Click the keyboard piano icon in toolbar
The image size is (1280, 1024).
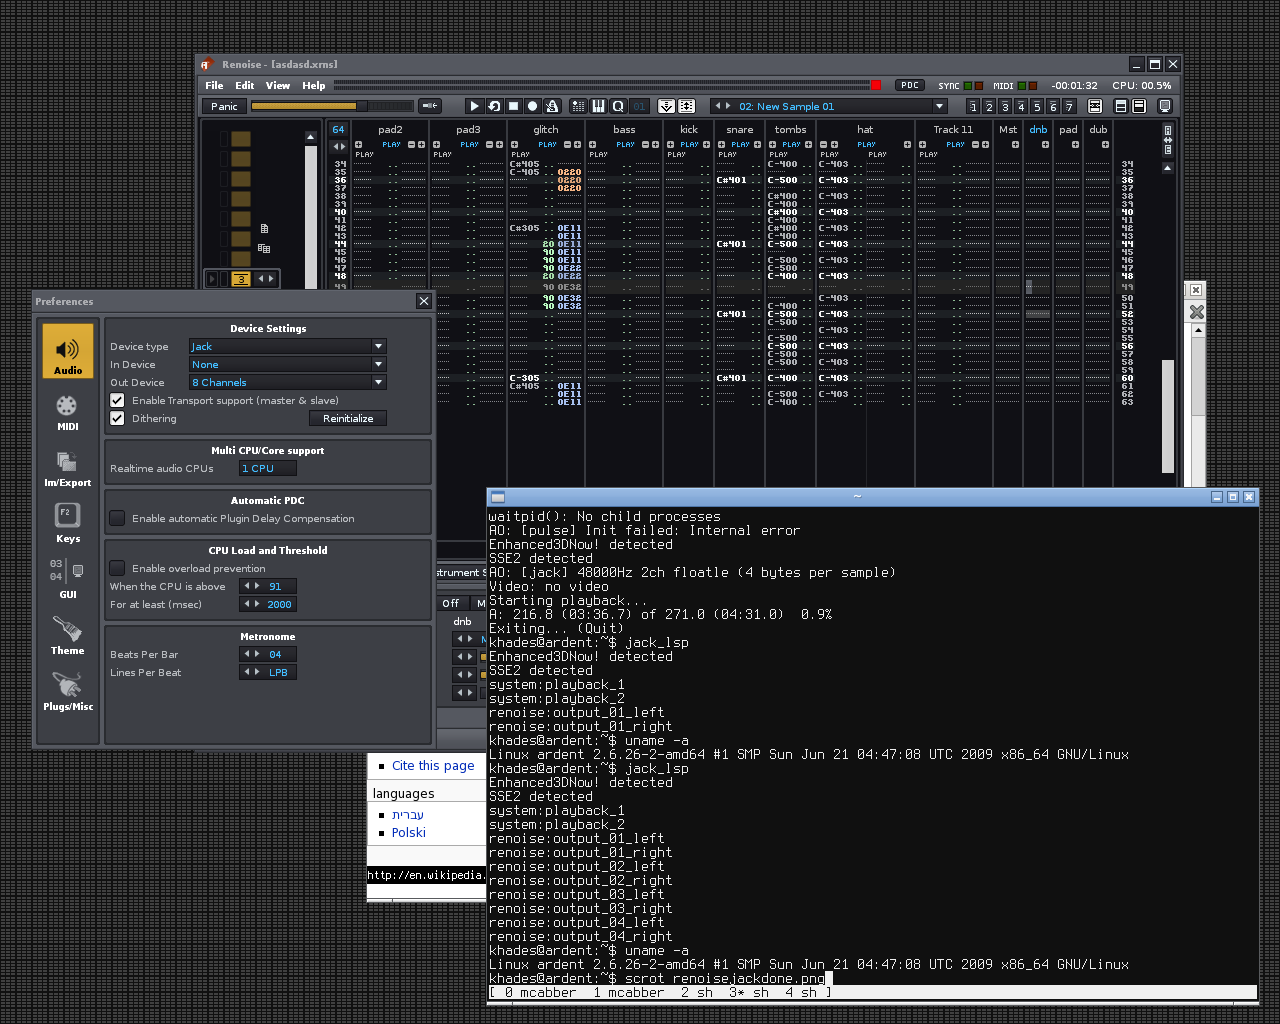599,106
